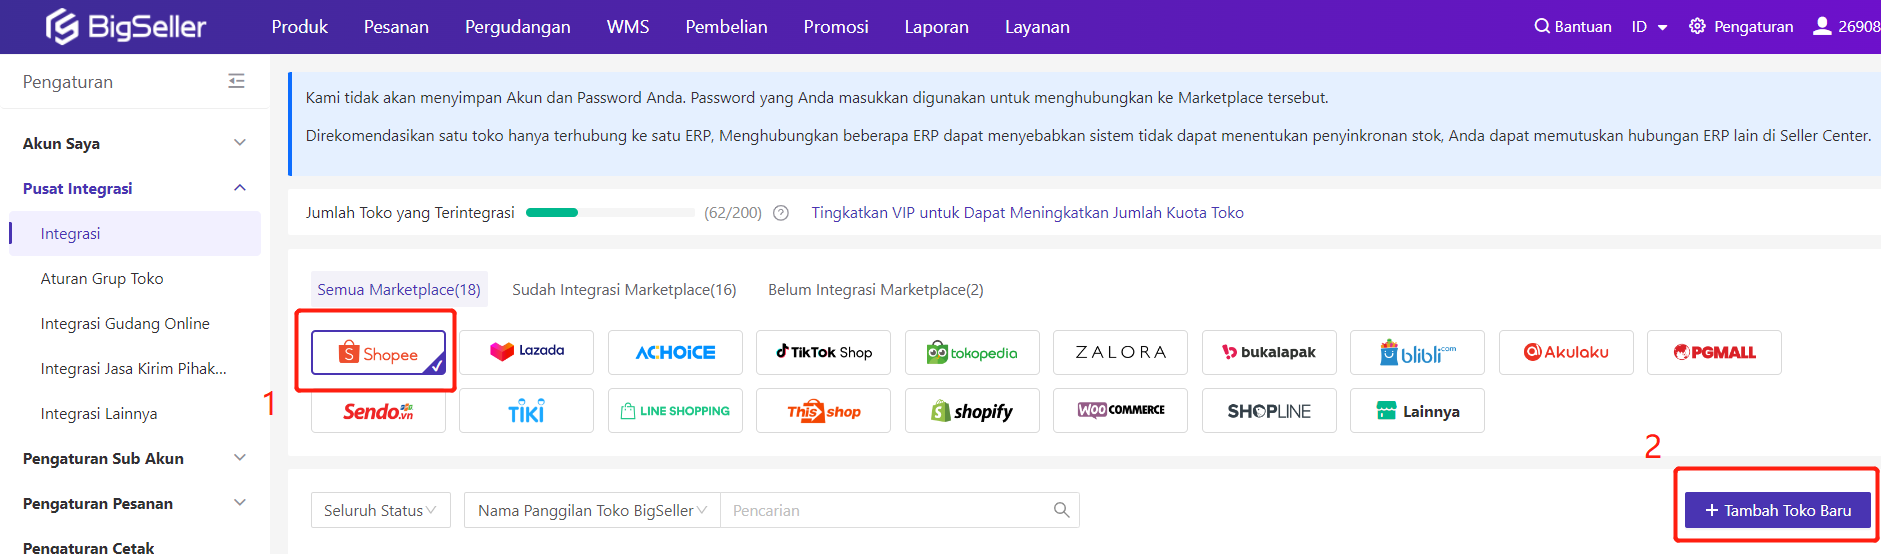Select the Bukalapak marketplace tile
The height and width of the screenshot is (554, 1881).
click(x=1269, y=353)
